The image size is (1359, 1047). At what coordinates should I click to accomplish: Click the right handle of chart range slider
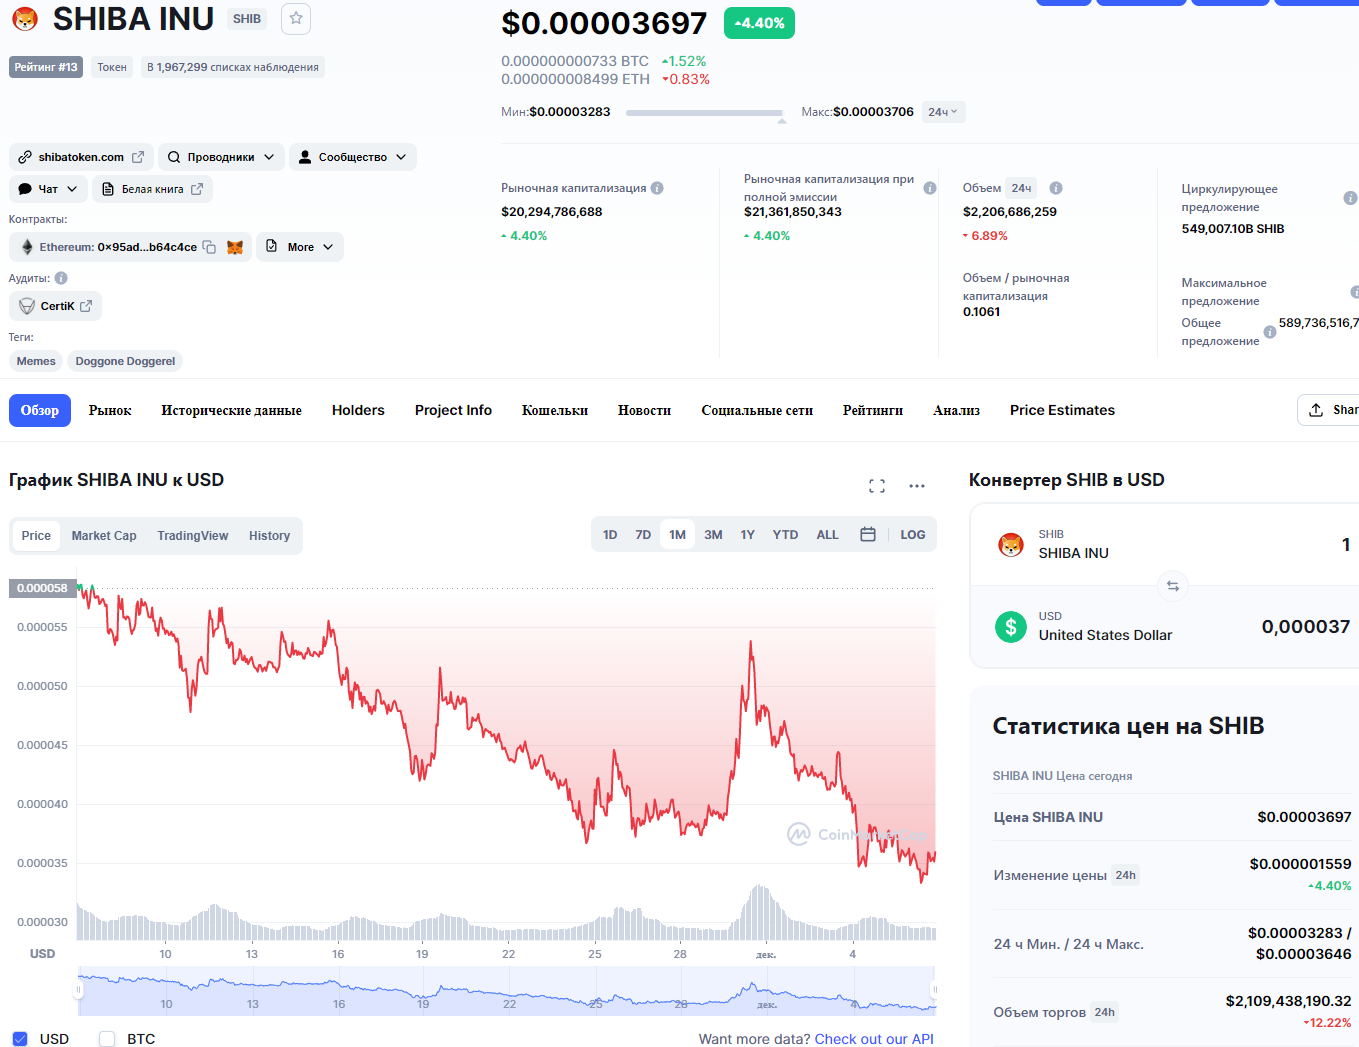pyautogui.click(x=934, y=990)
